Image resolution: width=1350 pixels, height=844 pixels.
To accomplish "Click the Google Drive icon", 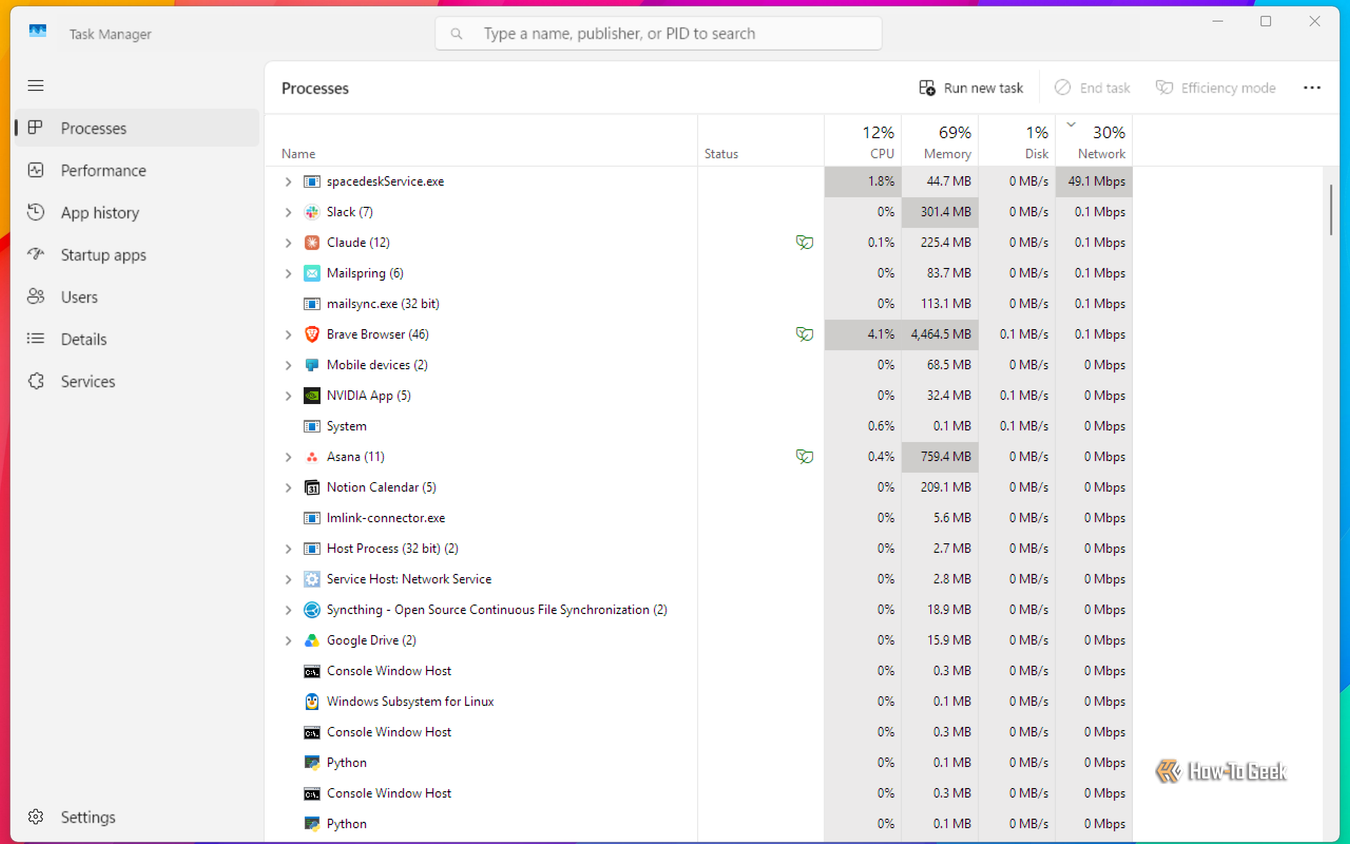I will [312, 640].
